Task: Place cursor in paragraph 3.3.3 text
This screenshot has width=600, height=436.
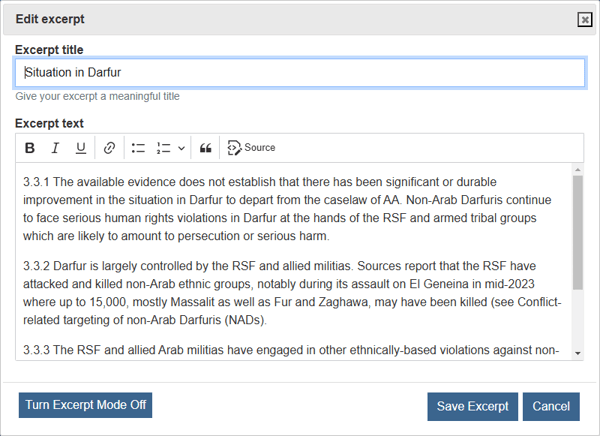Action: pos(291,350)
